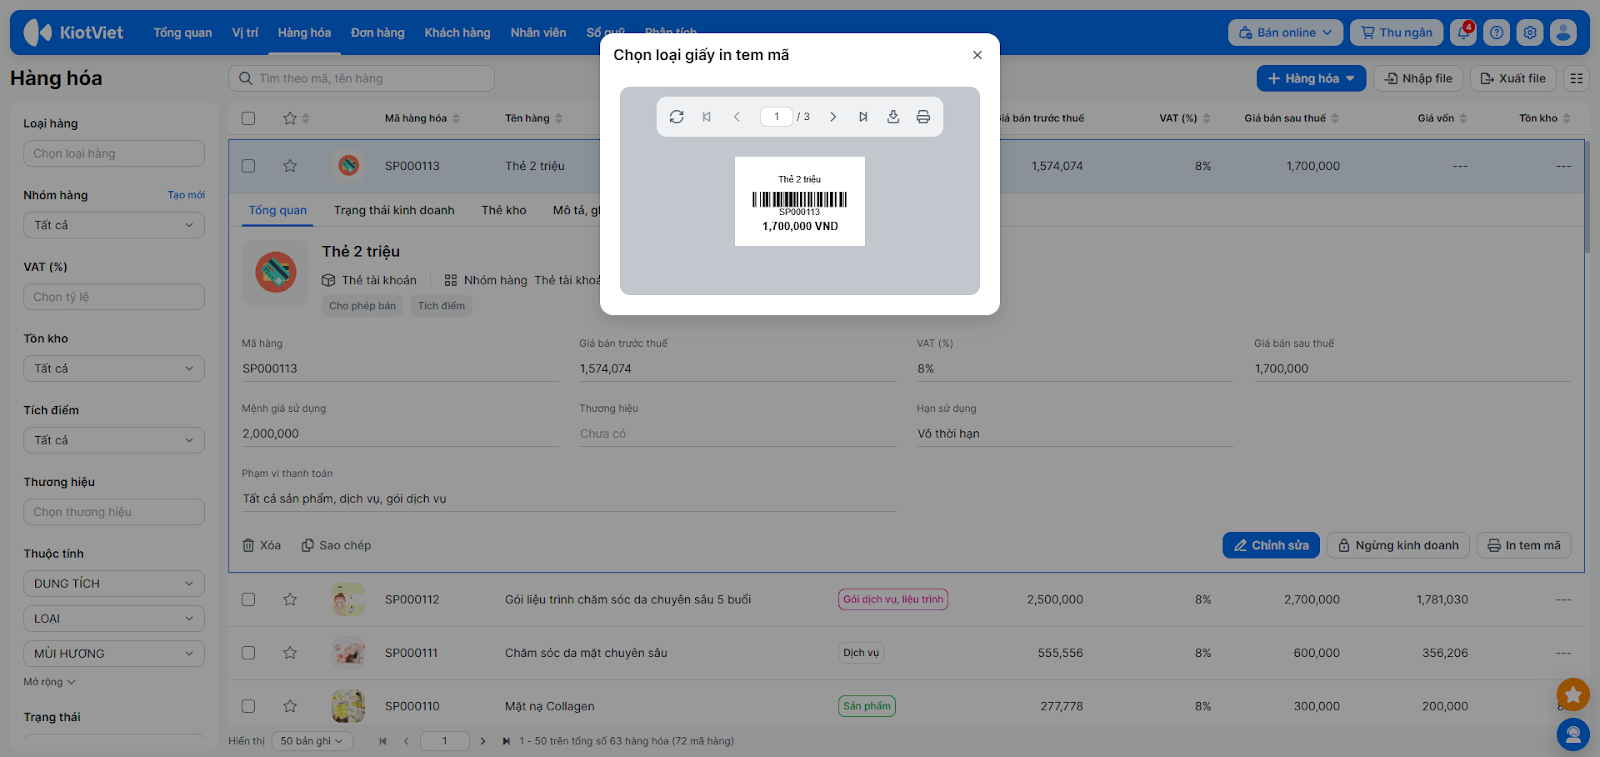Screen dimensions: 1600x757
Task: Export the barcode label from preview toolbar
Action: [x=893, y=117]
